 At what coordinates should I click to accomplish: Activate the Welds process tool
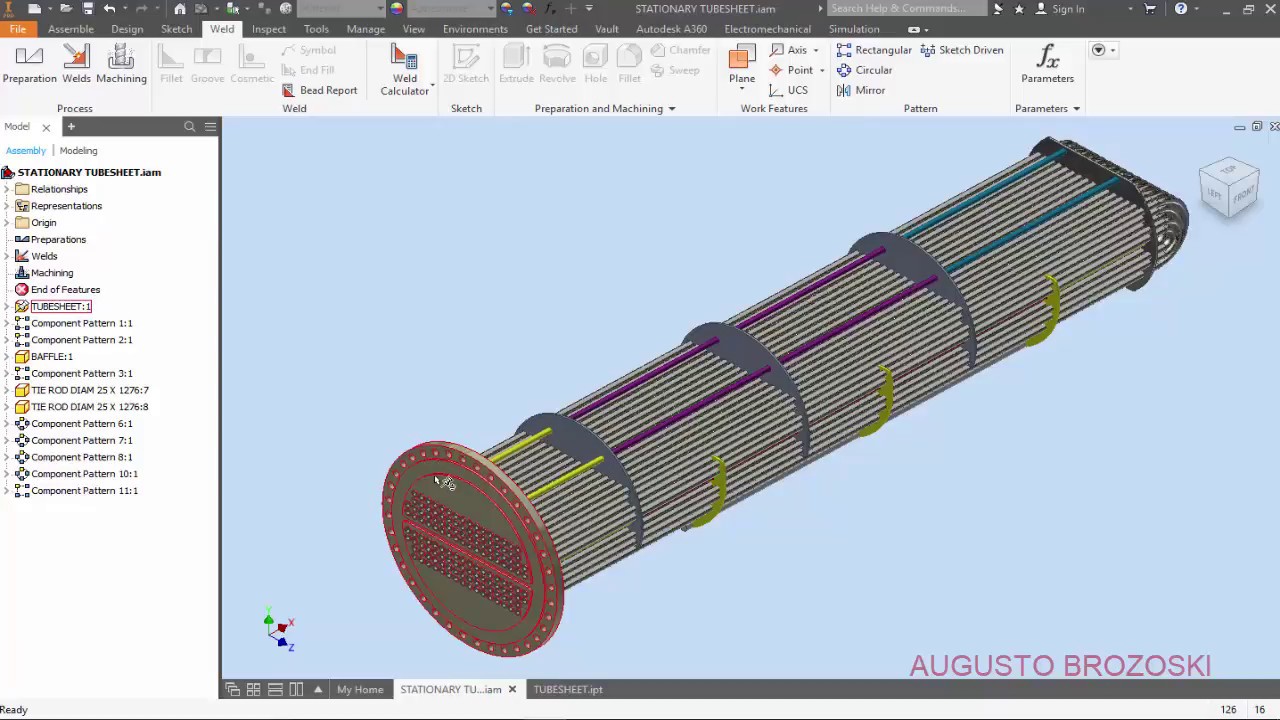(x=76, y=65)
